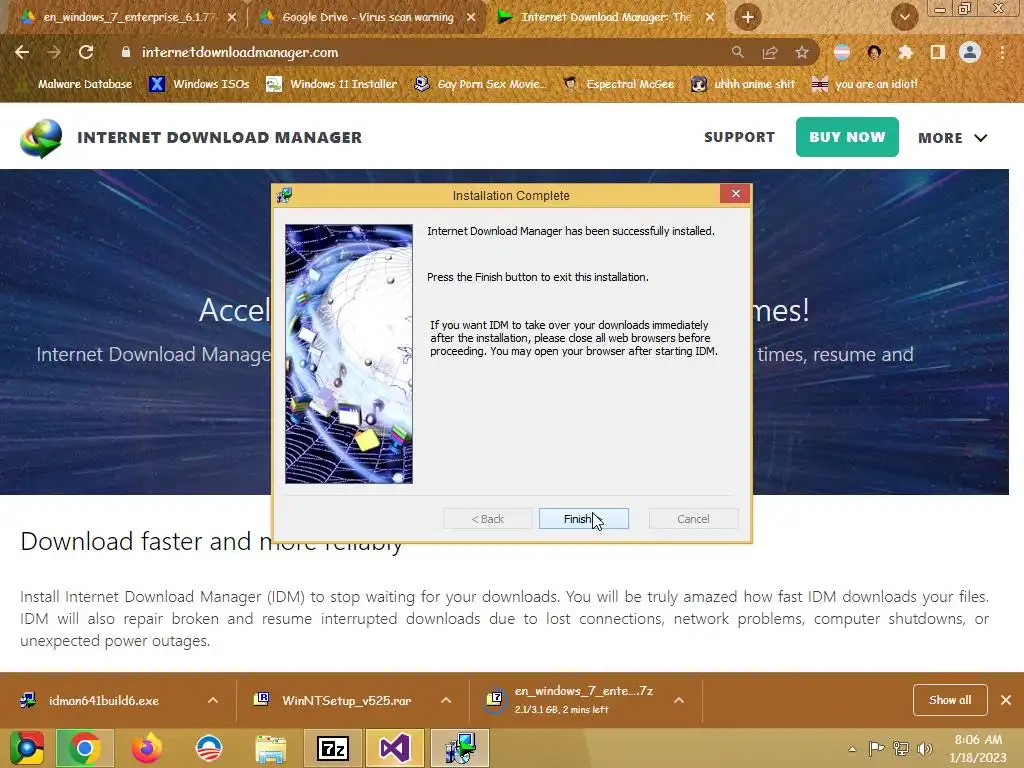
Task: Click the search magnifier icon in address bar
Action: [x=737, y=52]
